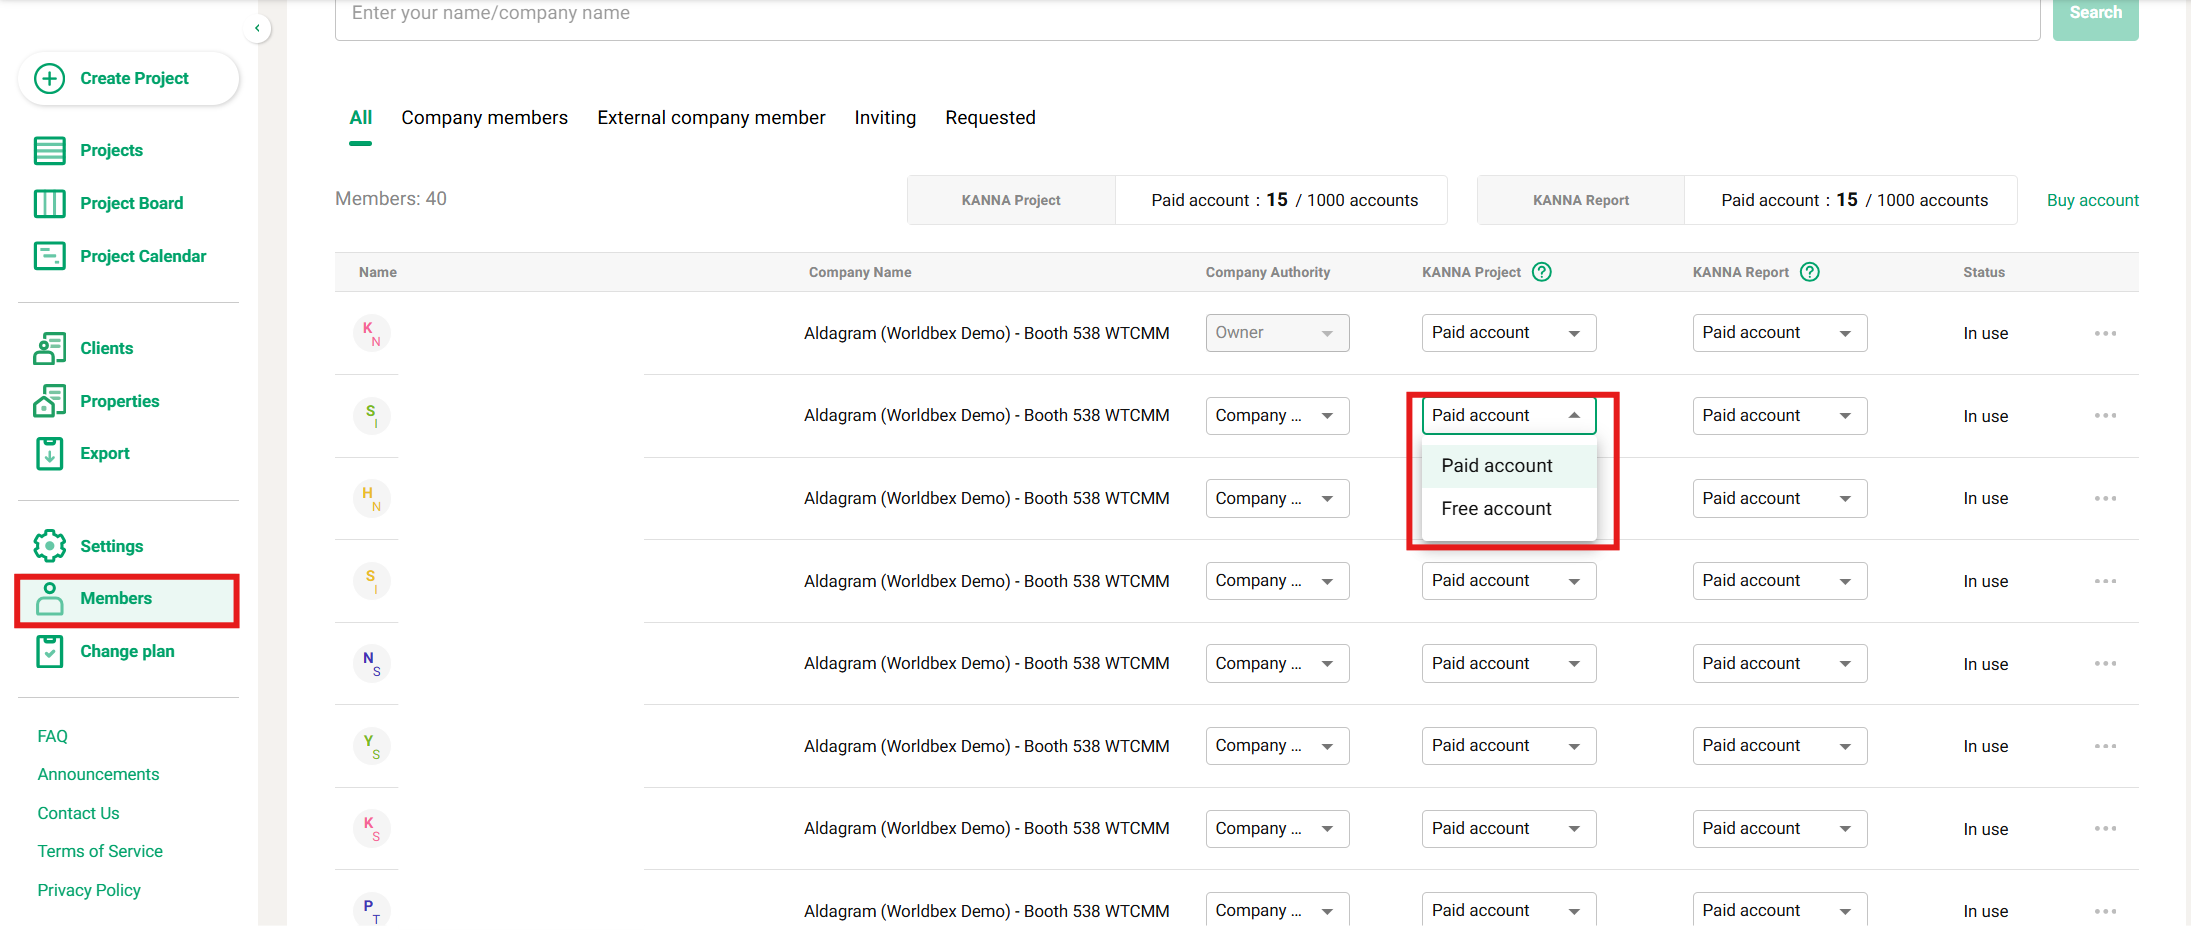
Task: Click the Create Project plus icon
Action: point(49,78)
